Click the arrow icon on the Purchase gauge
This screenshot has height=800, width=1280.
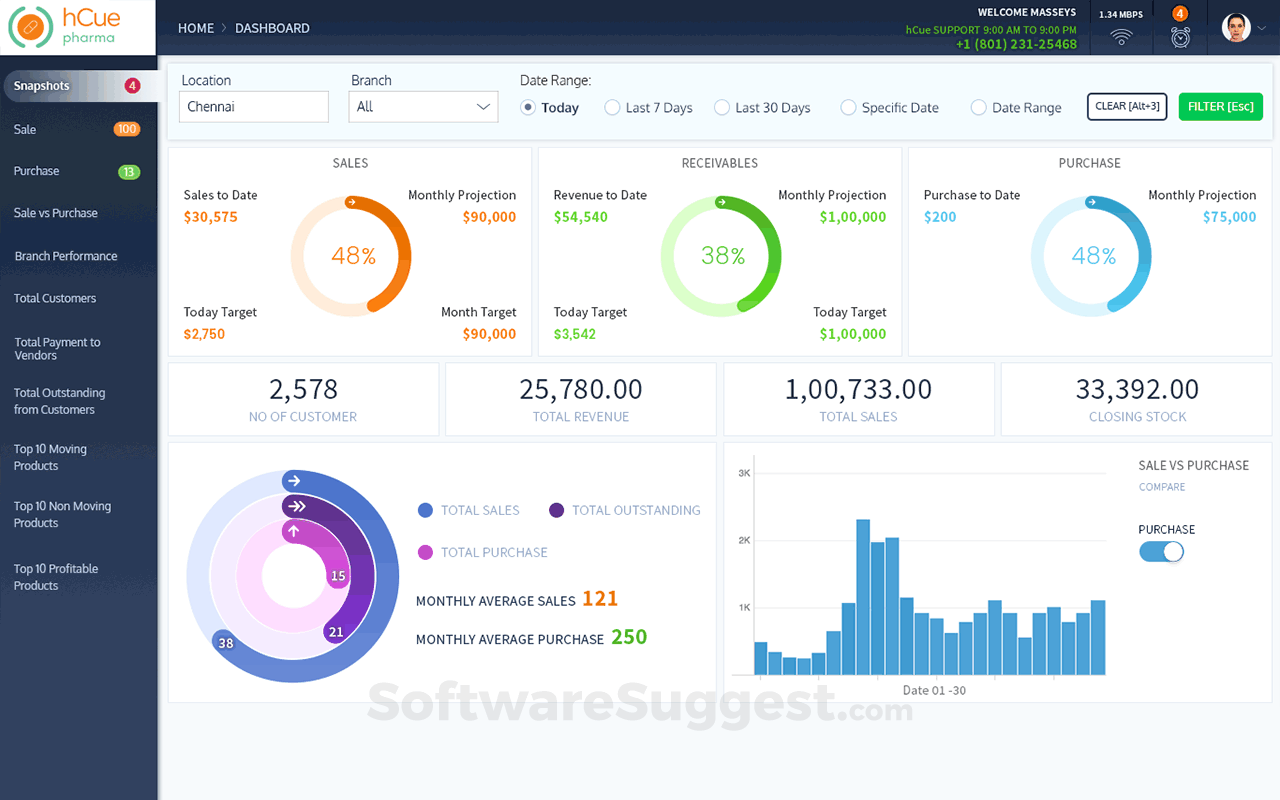coord(1091,202)
